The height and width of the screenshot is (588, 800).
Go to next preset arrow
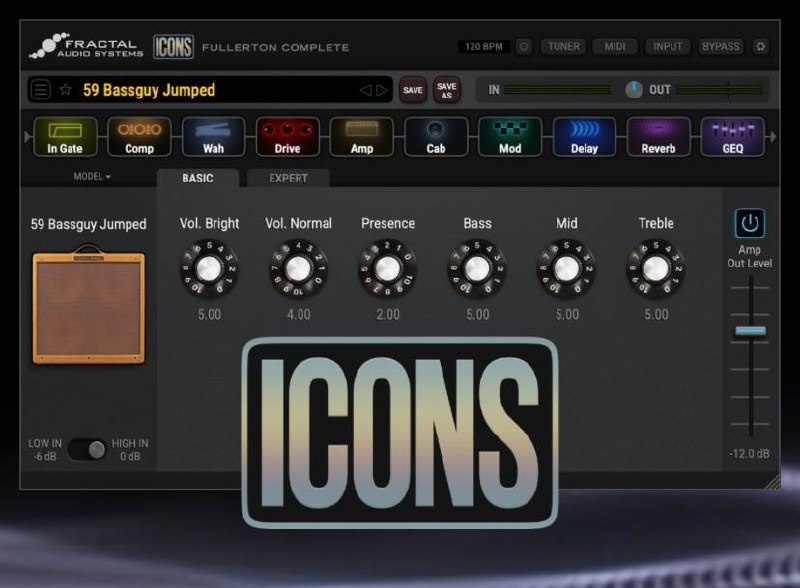click(x=381, y=90)
